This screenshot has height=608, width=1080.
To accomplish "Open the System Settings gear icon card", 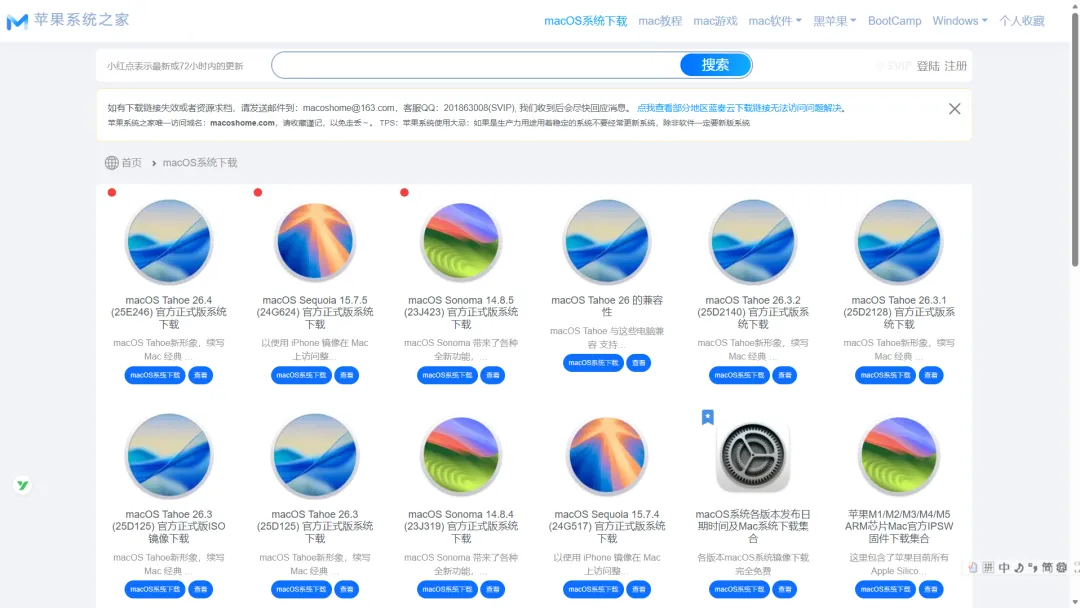I will tap(753, 456).
